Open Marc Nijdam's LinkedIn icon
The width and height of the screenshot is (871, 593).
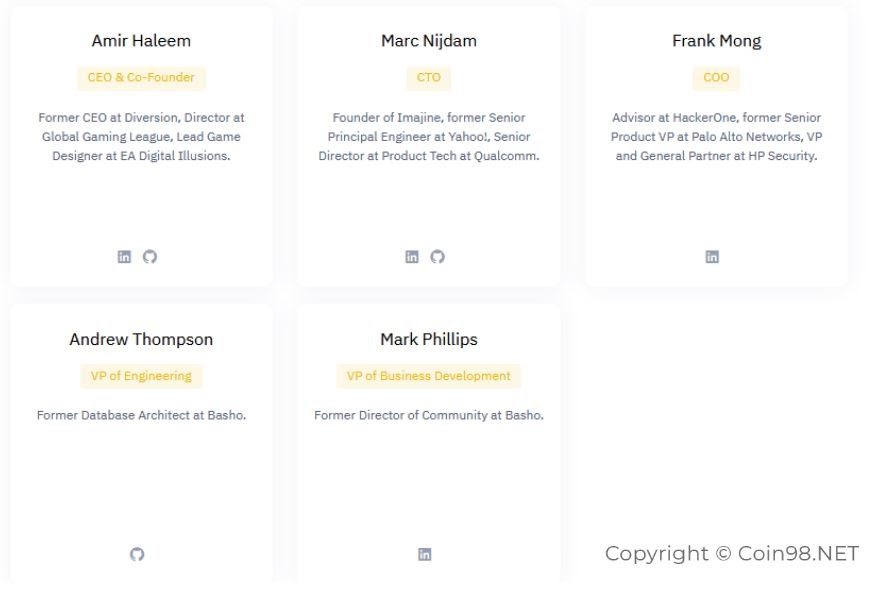click(x=412, y=257)
